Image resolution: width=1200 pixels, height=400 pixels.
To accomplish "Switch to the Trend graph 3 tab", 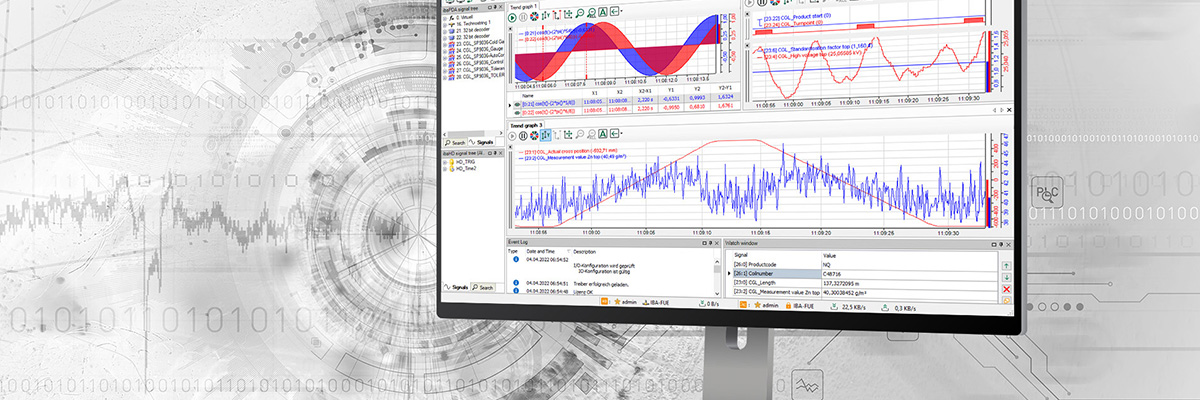I will click(525, 124).
